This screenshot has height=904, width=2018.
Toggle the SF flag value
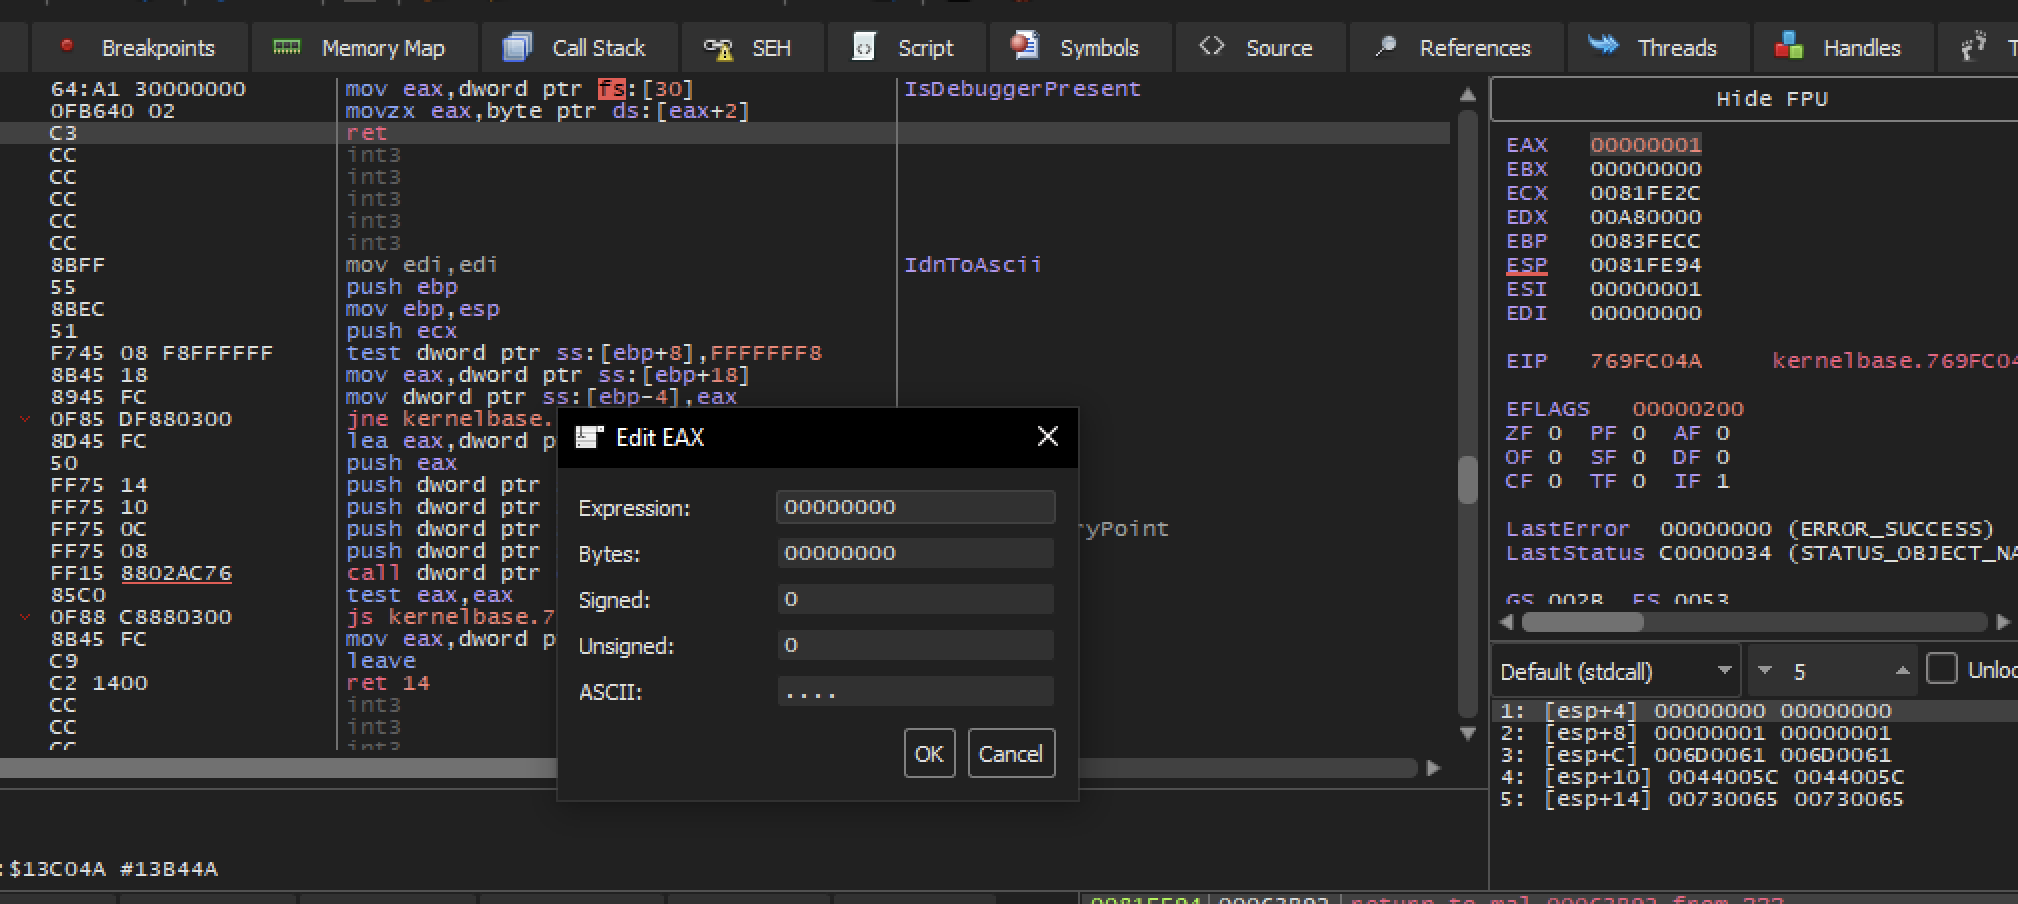[x=1639, y=457]
